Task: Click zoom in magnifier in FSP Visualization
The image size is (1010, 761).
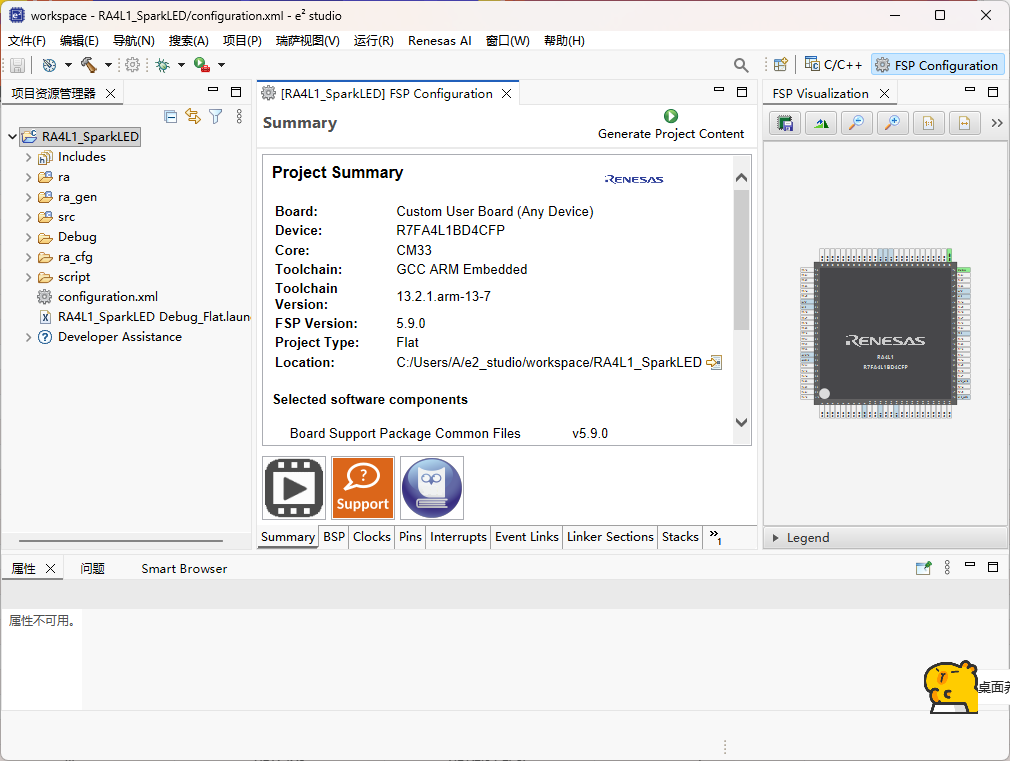Action: click(x=892, y=123)
